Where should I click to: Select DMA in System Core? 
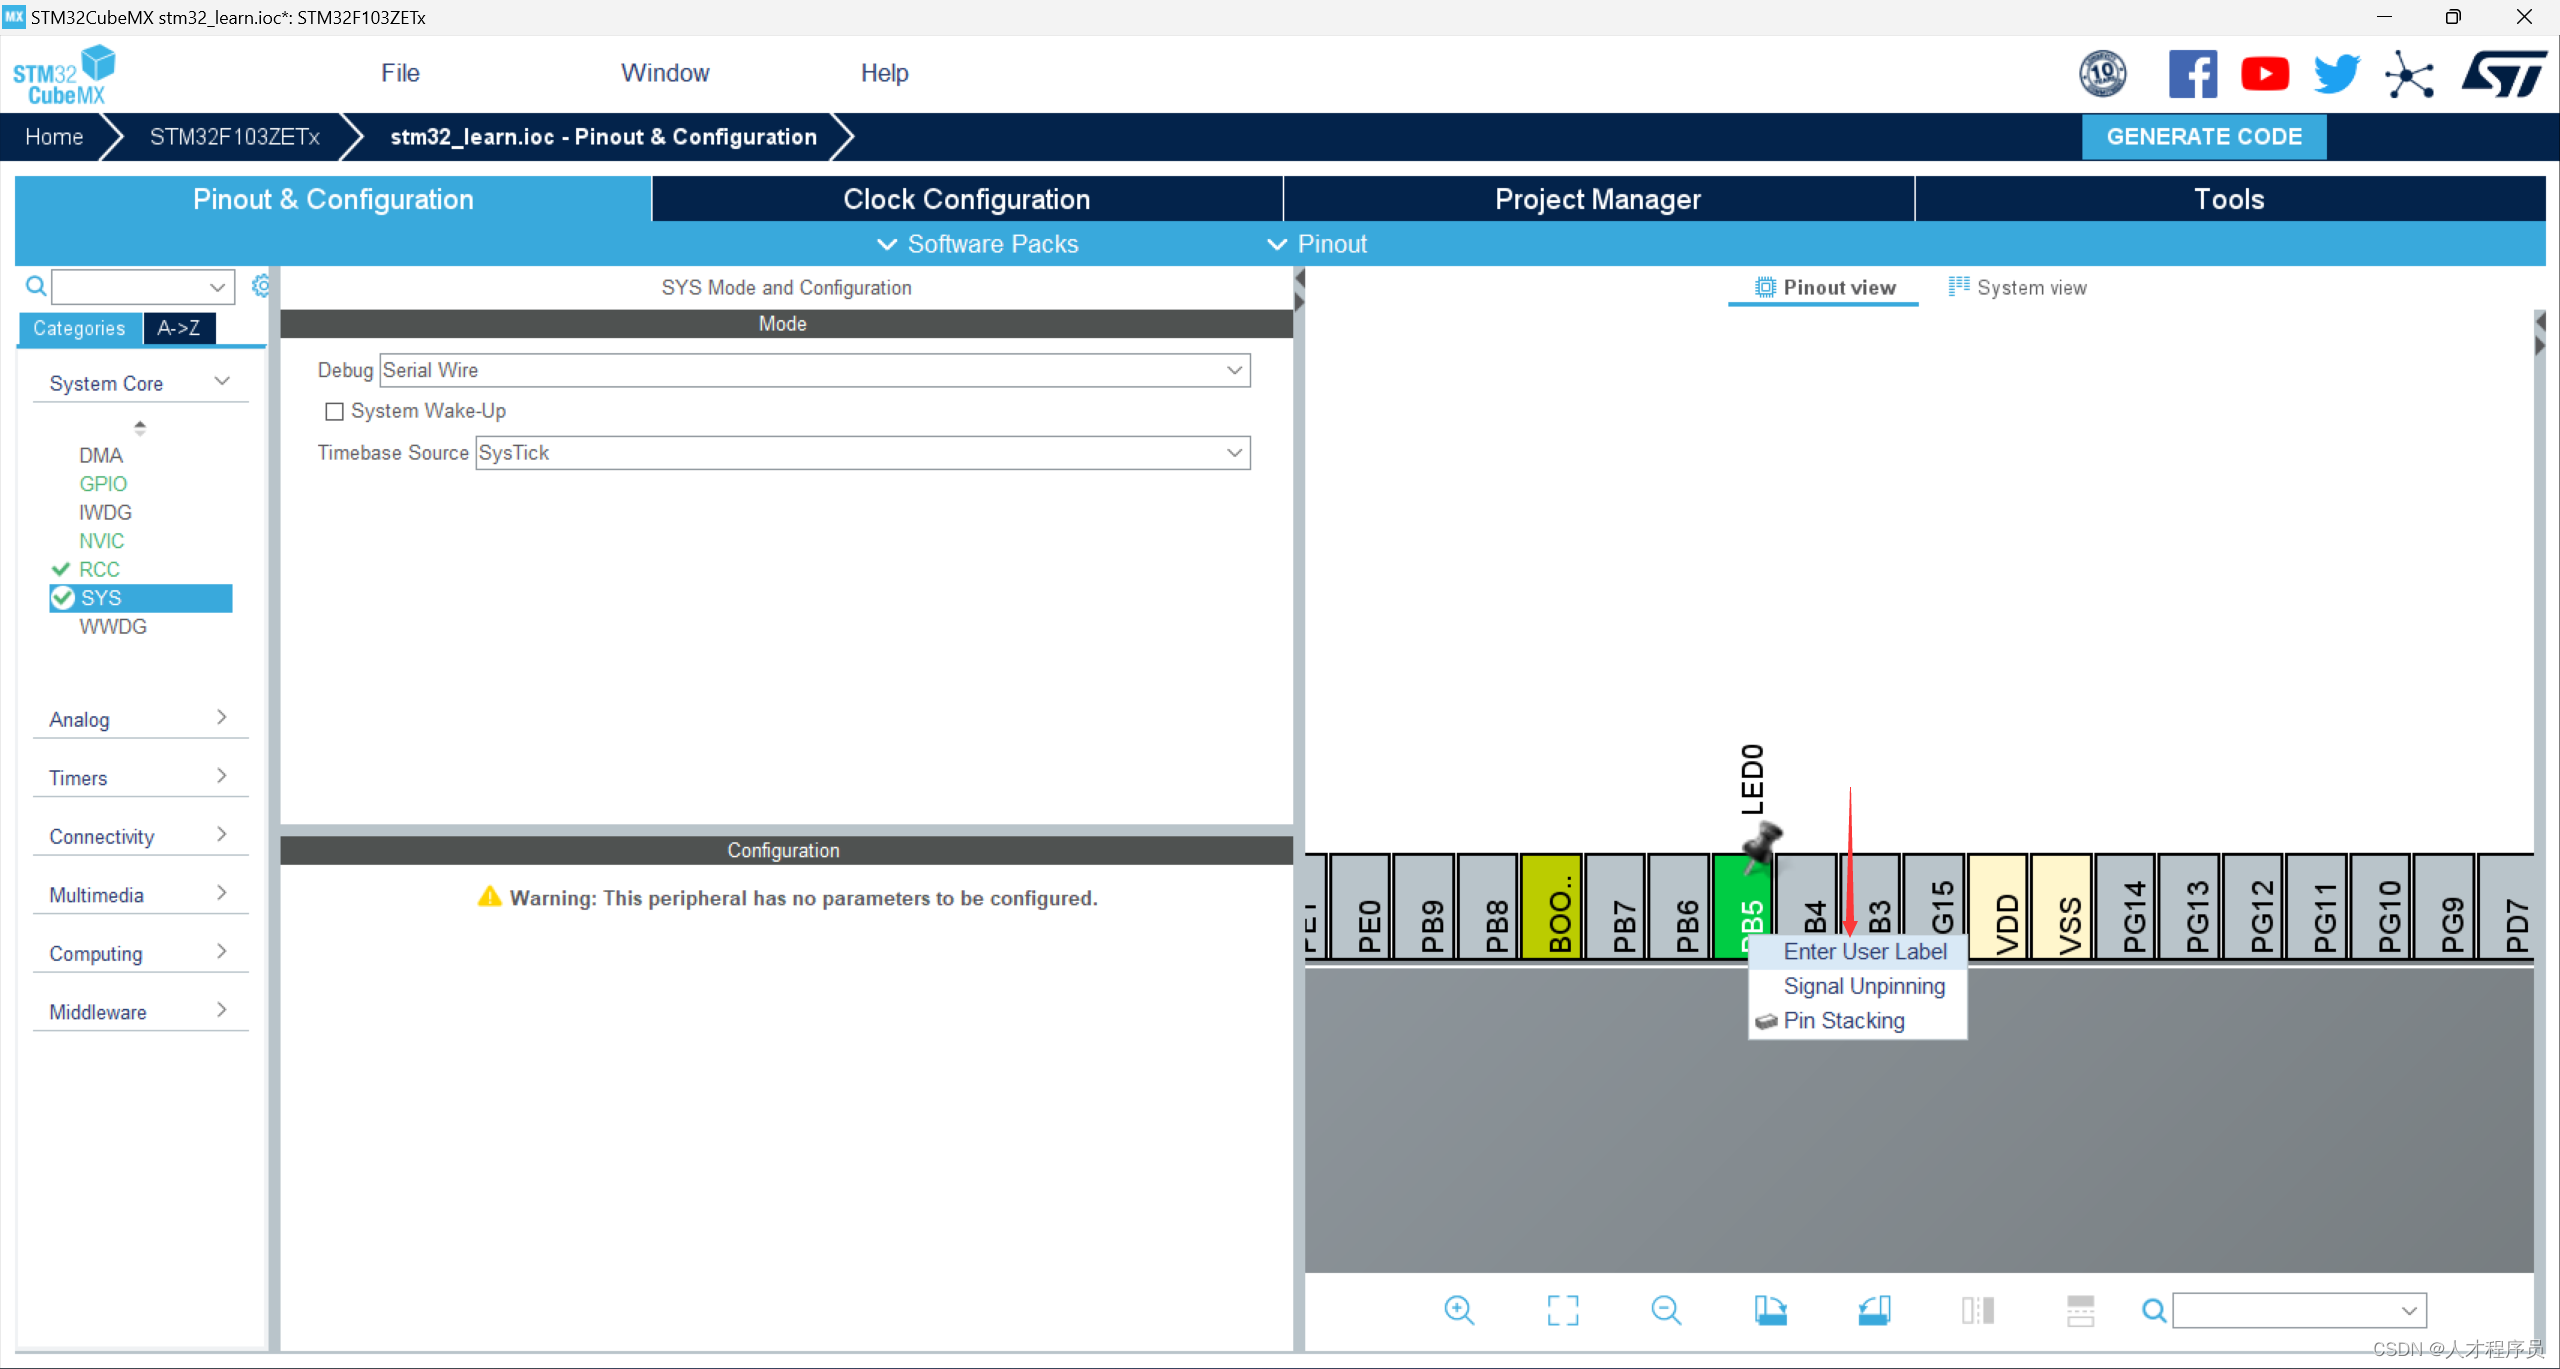coord(101,455)
